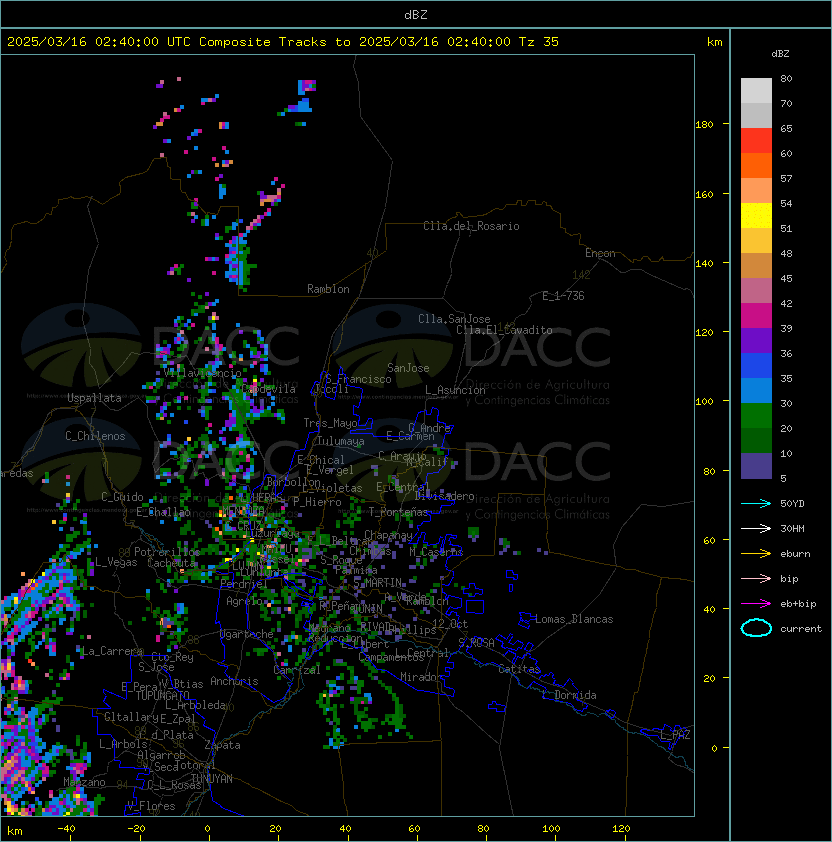The image size is (832, 842).
Task: Click the 'Tulumaya' map label
Action: click(x=341, y=441)
